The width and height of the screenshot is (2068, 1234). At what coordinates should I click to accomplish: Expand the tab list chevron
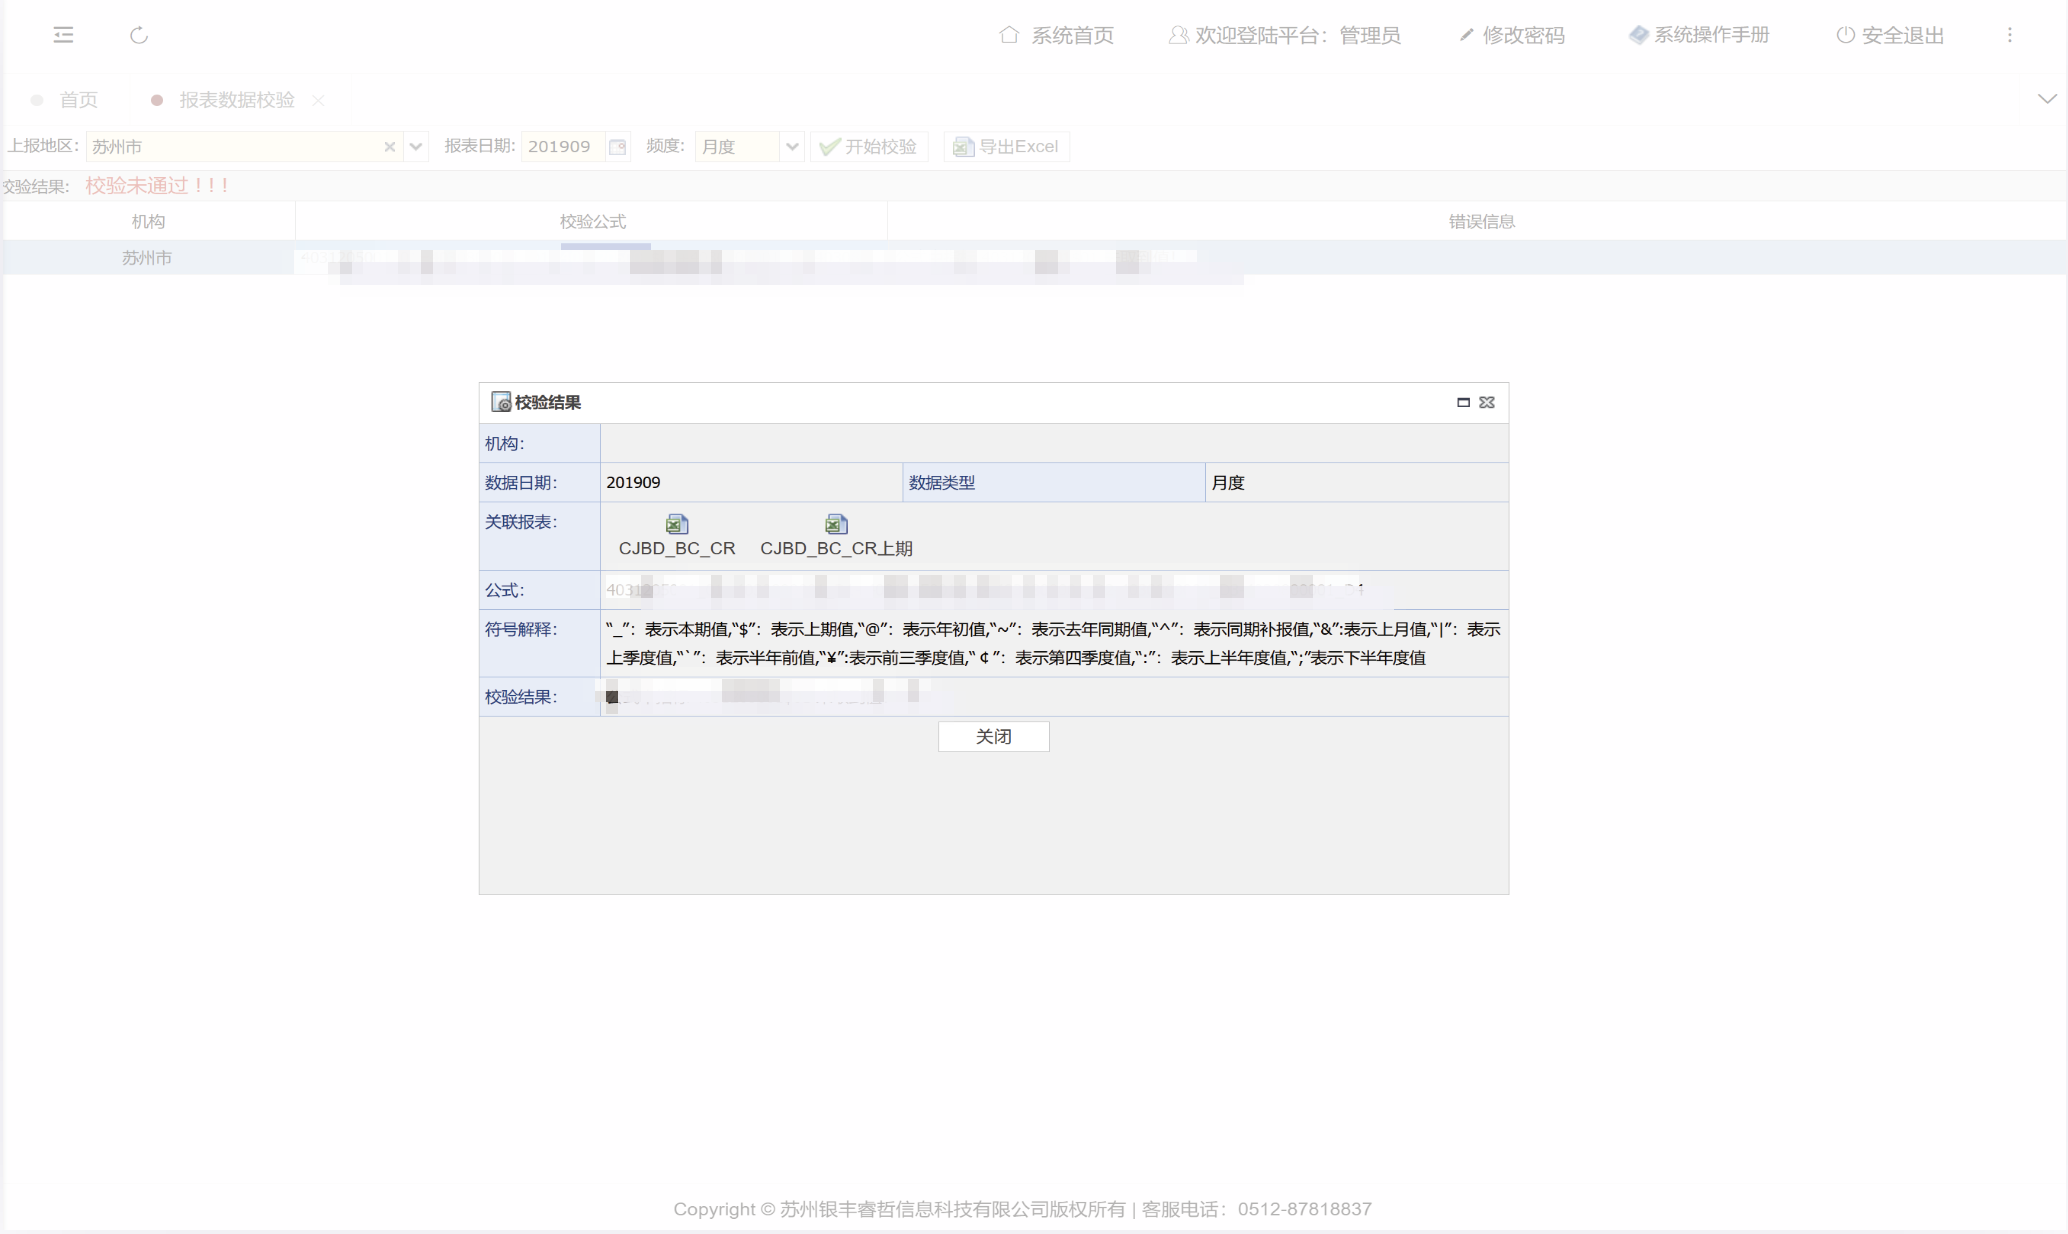coord(2046,99)
